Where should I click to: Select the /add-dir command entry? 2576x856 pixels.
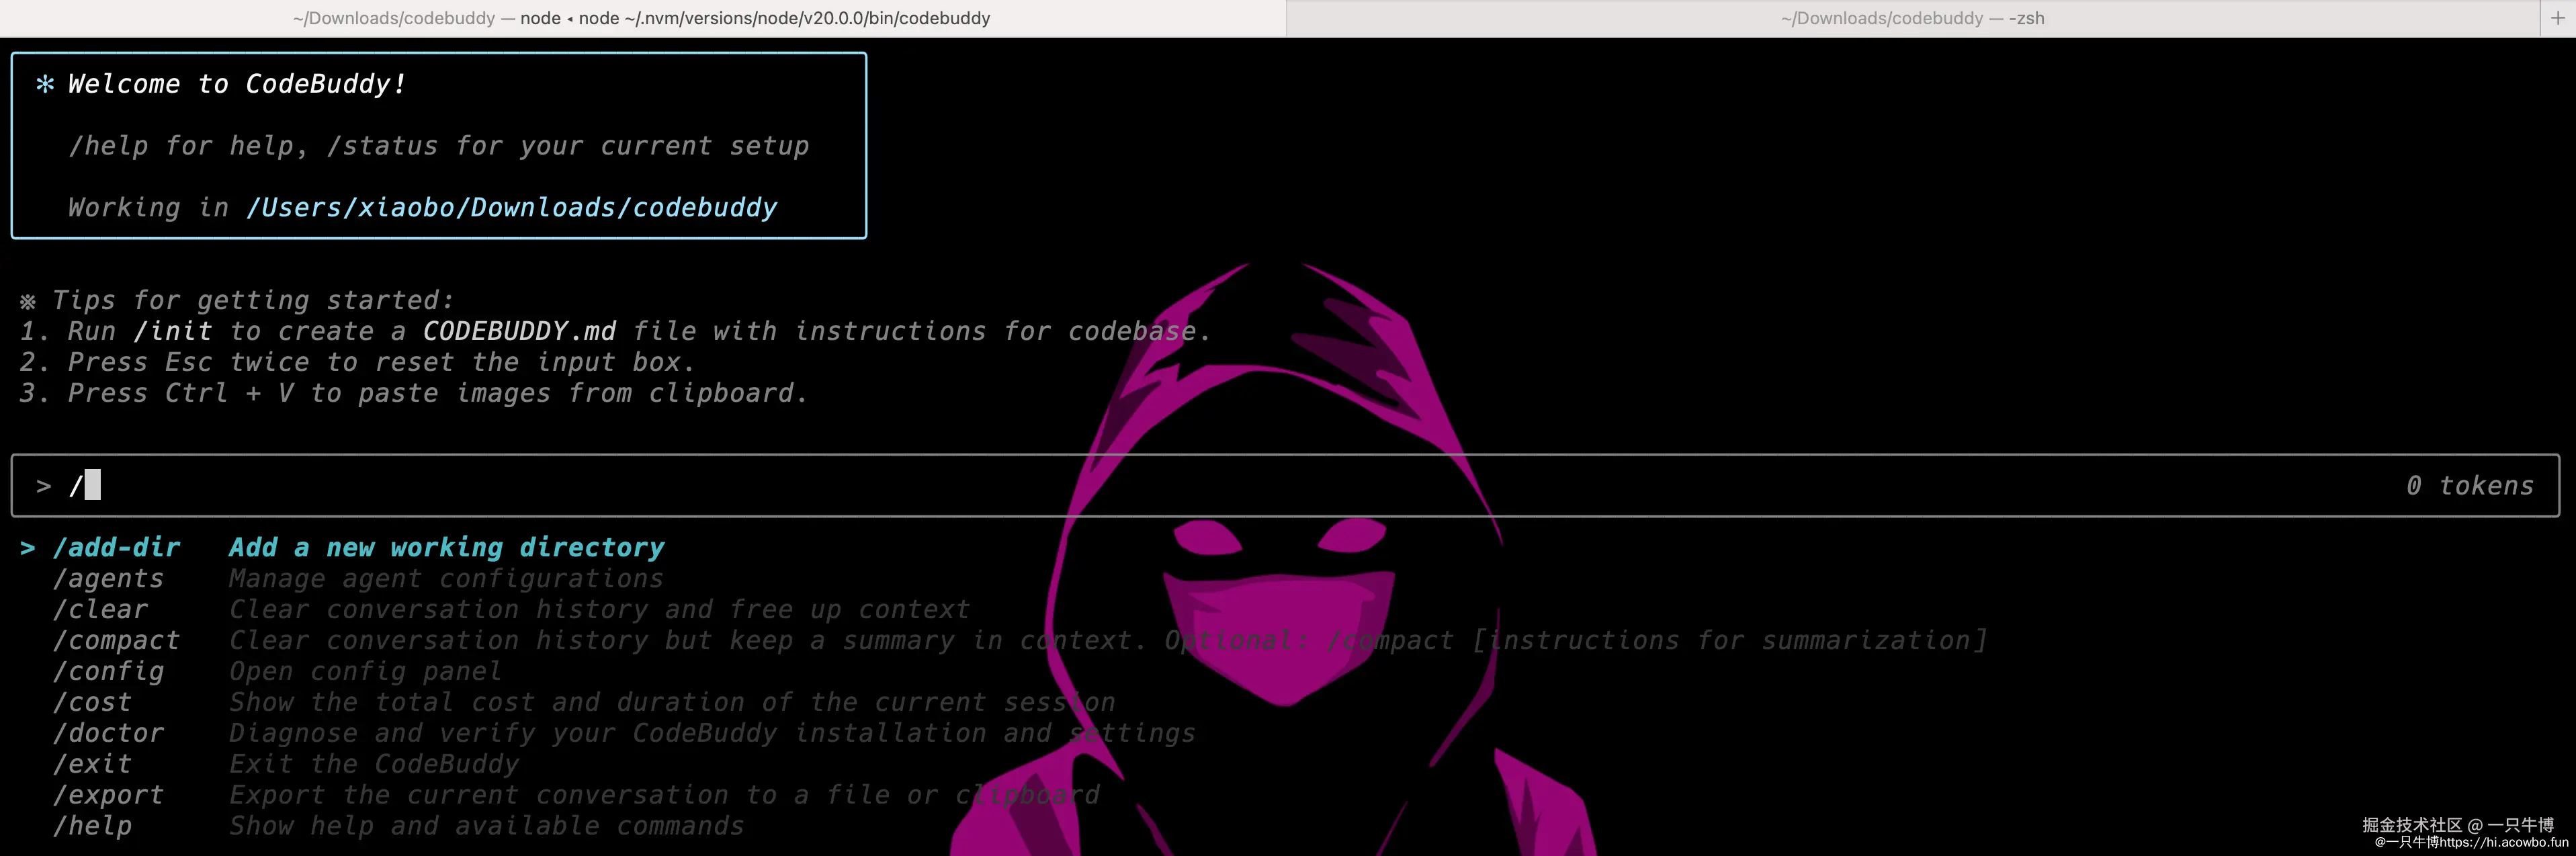pyautogui.click(x=117, y=548)
